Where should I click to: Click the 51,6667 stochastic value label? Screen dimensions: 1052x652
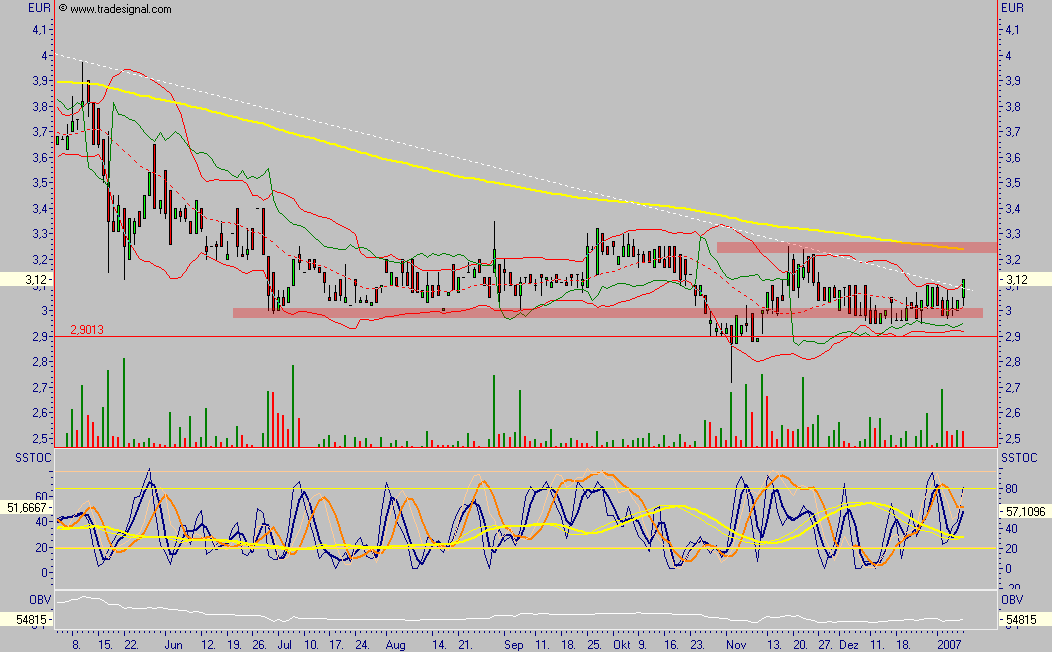(x=25, y=507)
